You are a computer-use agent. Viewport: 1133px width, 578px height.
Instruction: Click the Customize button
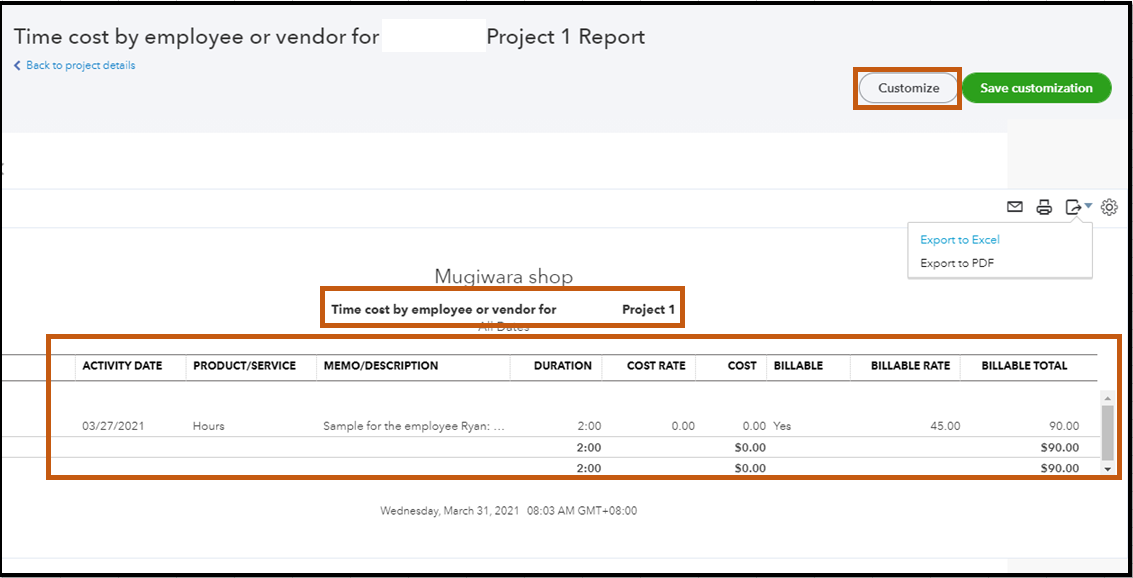tap(908, 87)
